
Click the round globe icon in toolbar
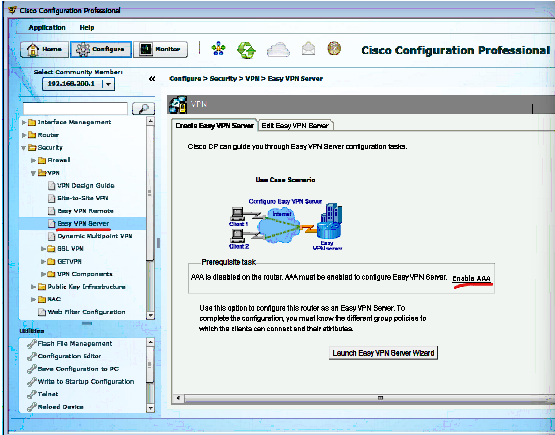pyautogui.click(x=334, y=48)
